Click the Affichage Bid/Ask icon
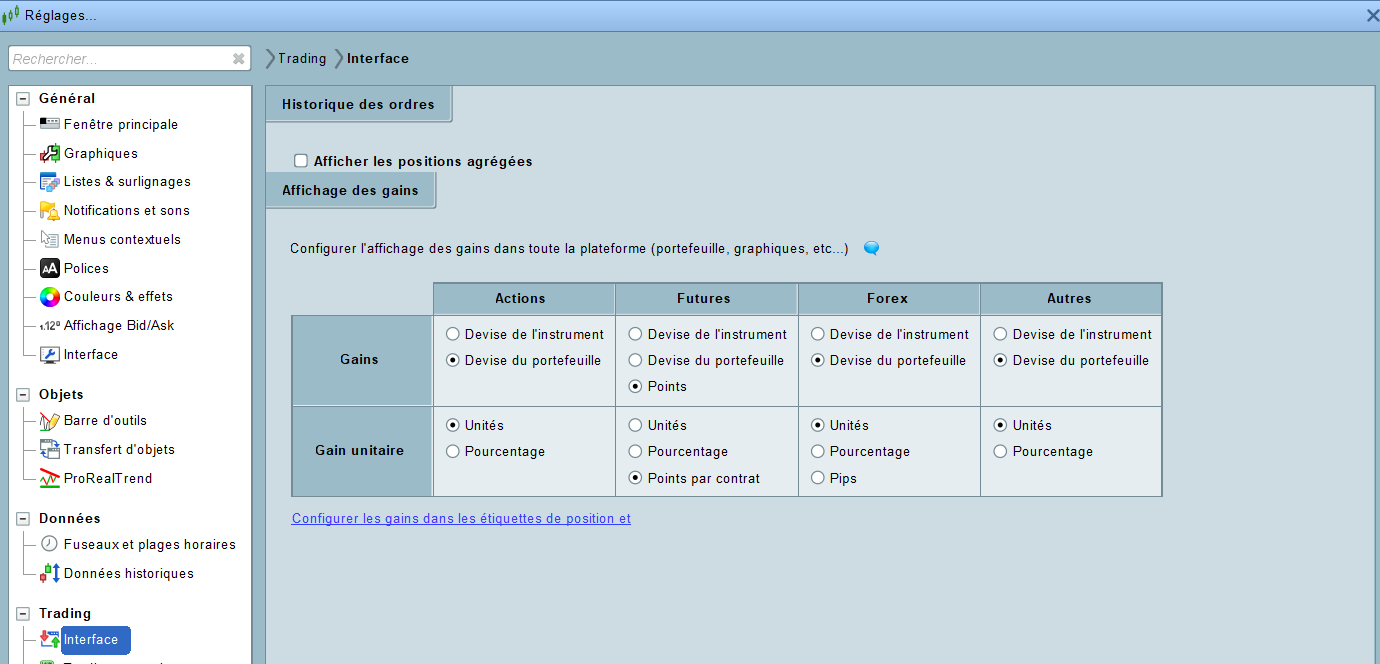 coord(49,326)
